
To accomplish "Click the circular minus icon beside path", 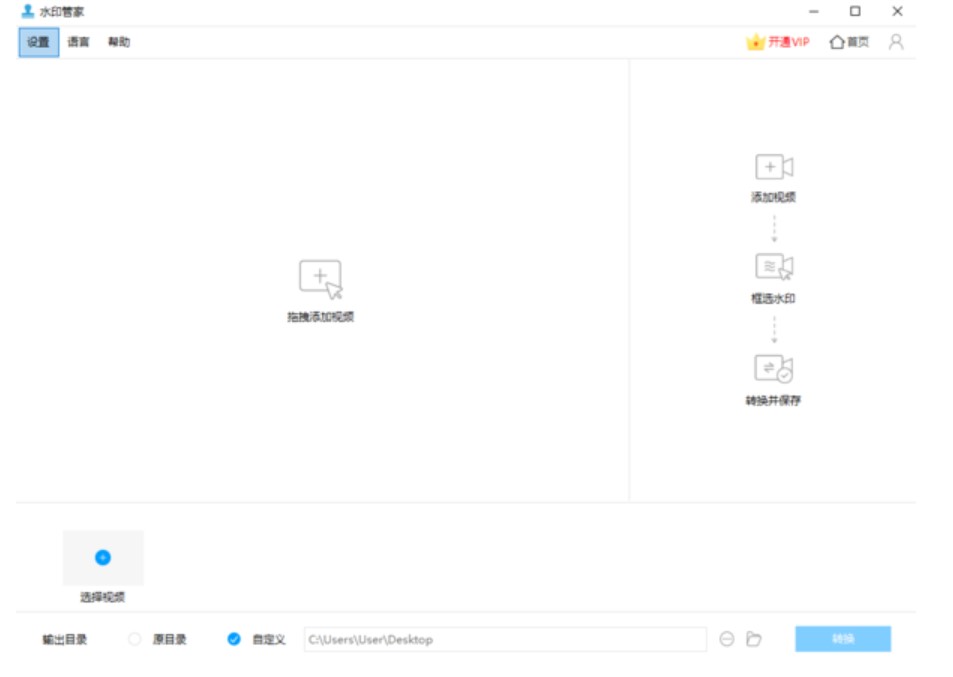I will pos(727,639).
